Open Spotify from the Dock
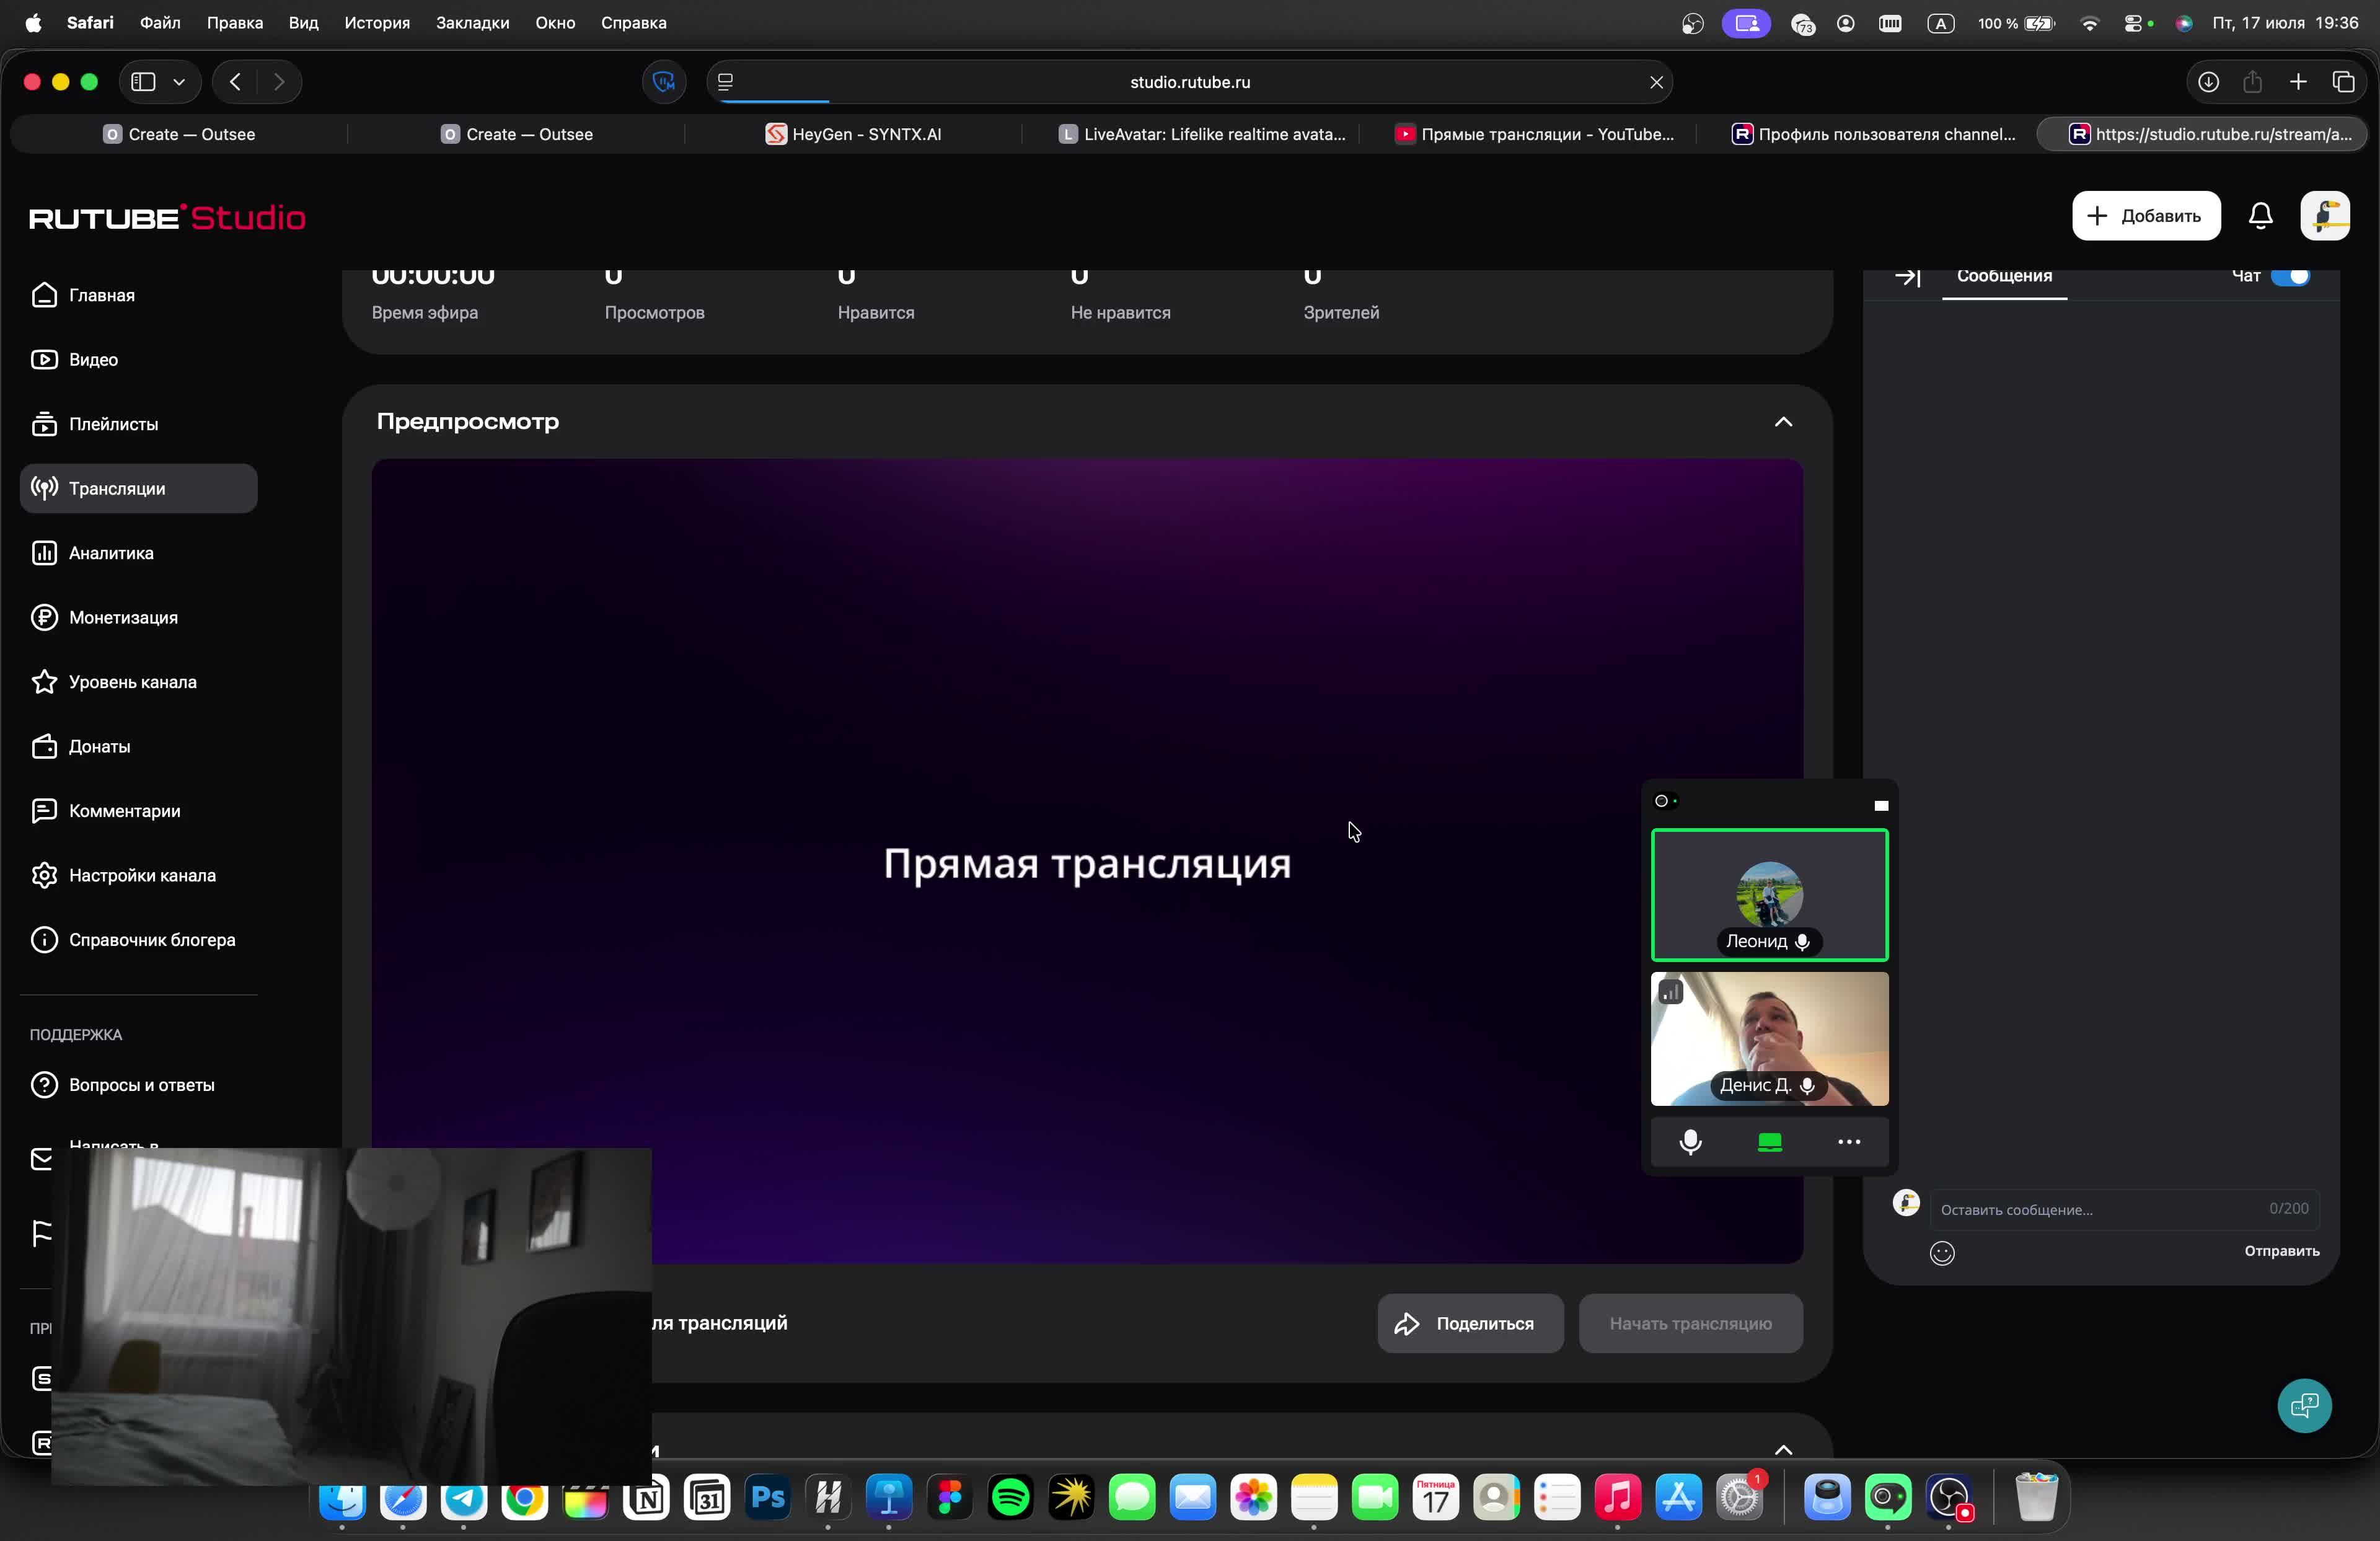 click(1010, 1498)
